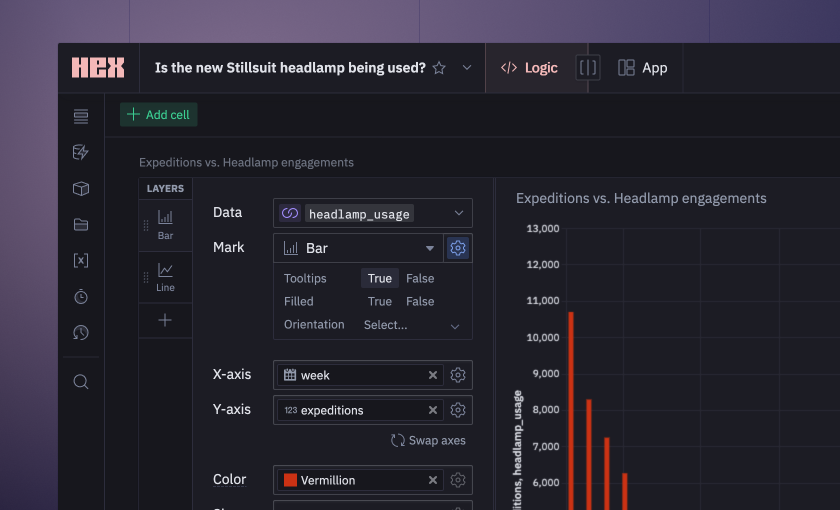Set Tooltips to True

click(x=380, y=279)
